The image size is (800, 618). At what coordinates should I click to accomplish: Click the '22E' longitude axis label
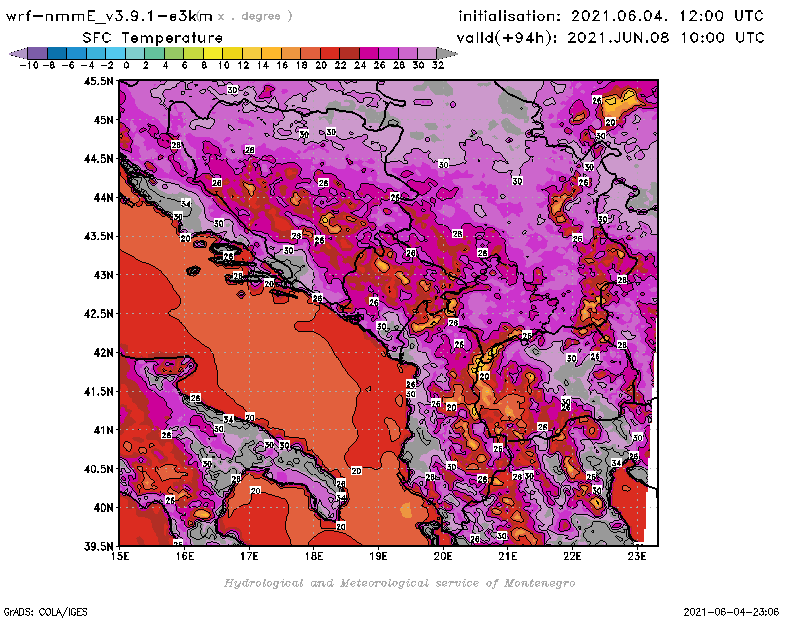[572, 556]
